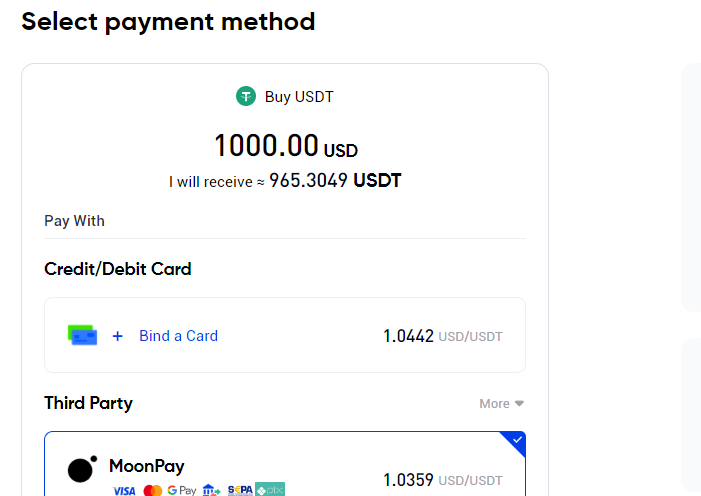
Task: Select the Bind a Card payment option box
Action: 285,335
